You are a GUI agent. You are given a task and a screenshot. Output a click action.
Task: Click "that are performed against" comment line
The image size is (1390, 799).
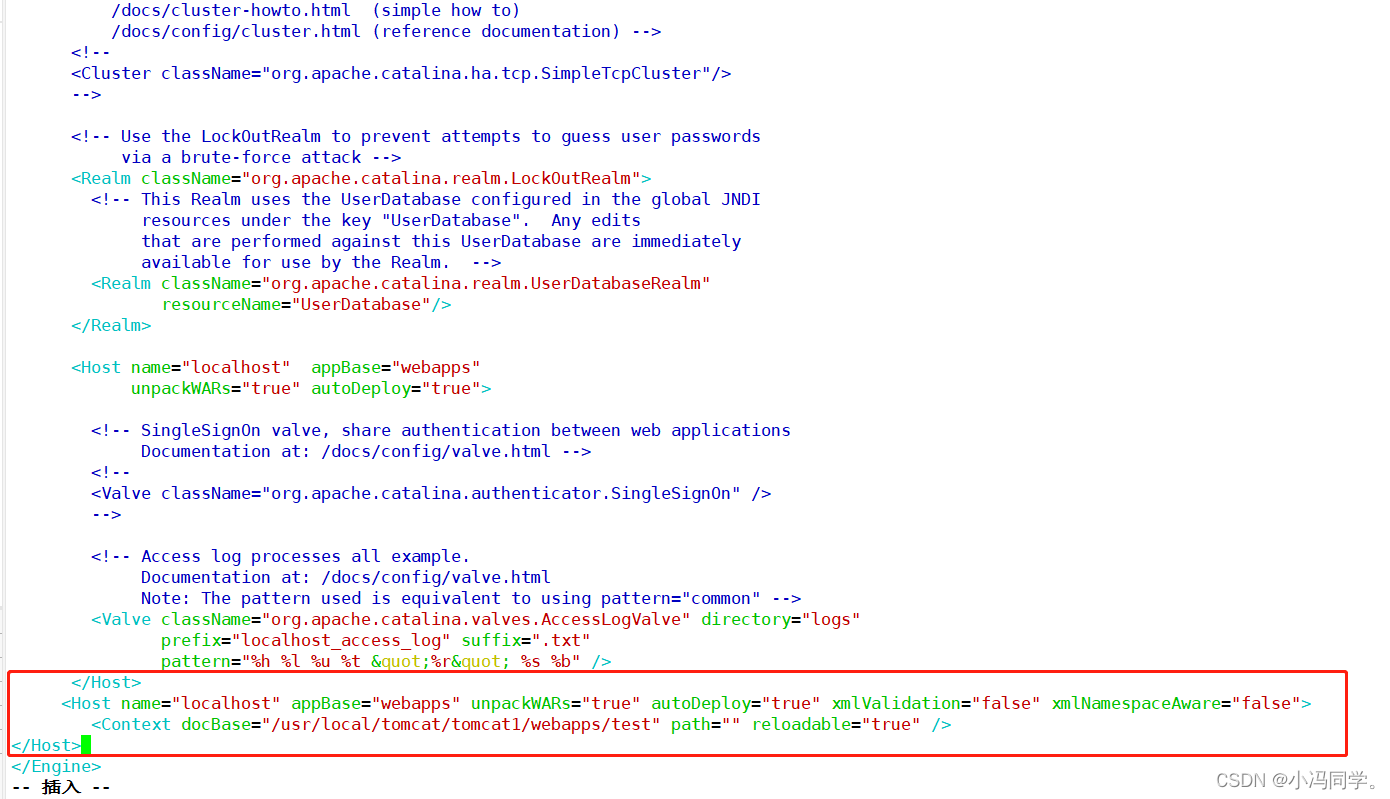click(x=441, y=241)
